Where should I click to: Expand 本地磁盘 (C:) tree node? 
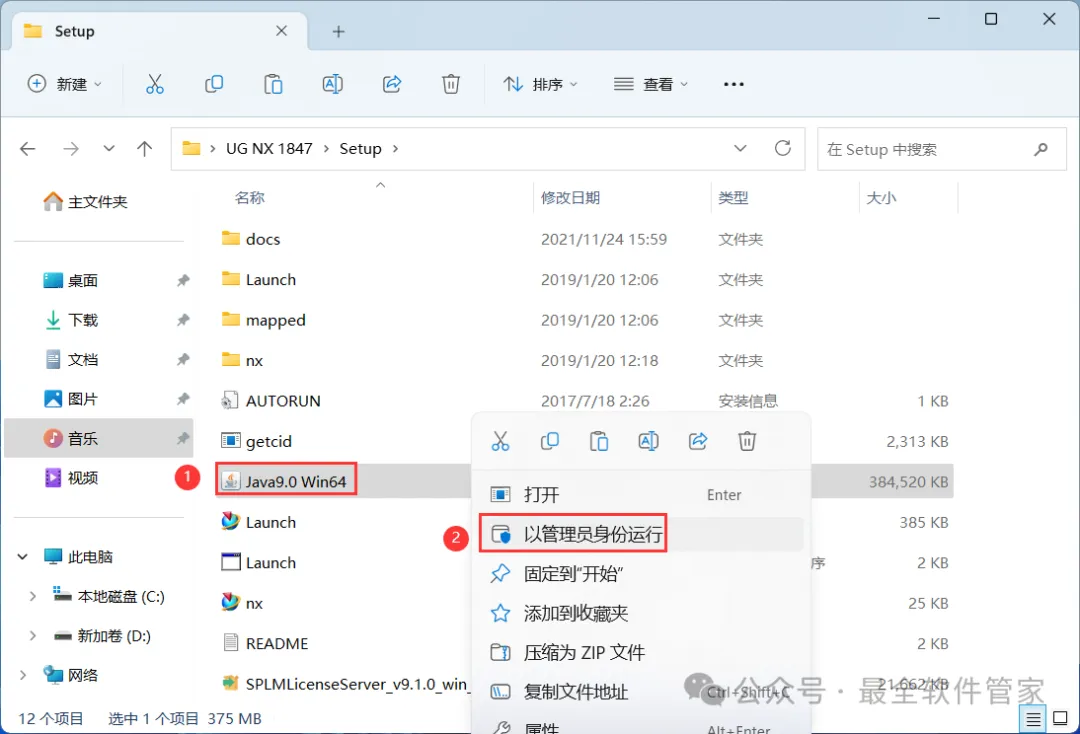(x=32, y=596)
